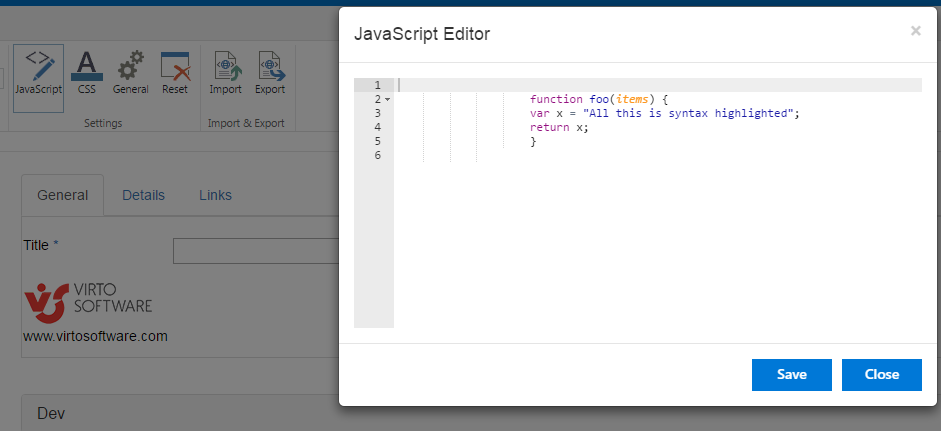Screen dimensions: 941x431
Task: Click the 'items' parameter in the code
Action: (632, 99)
